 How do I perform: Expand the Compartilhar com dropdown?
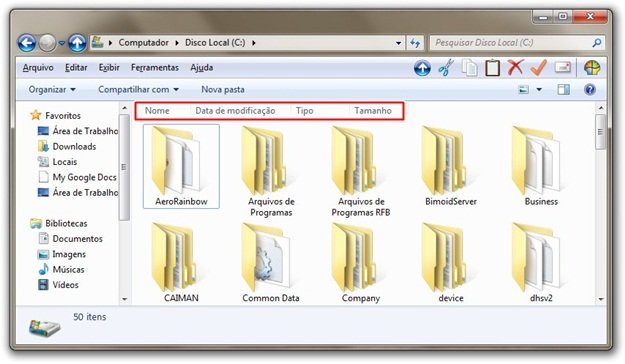pos(138,89)
